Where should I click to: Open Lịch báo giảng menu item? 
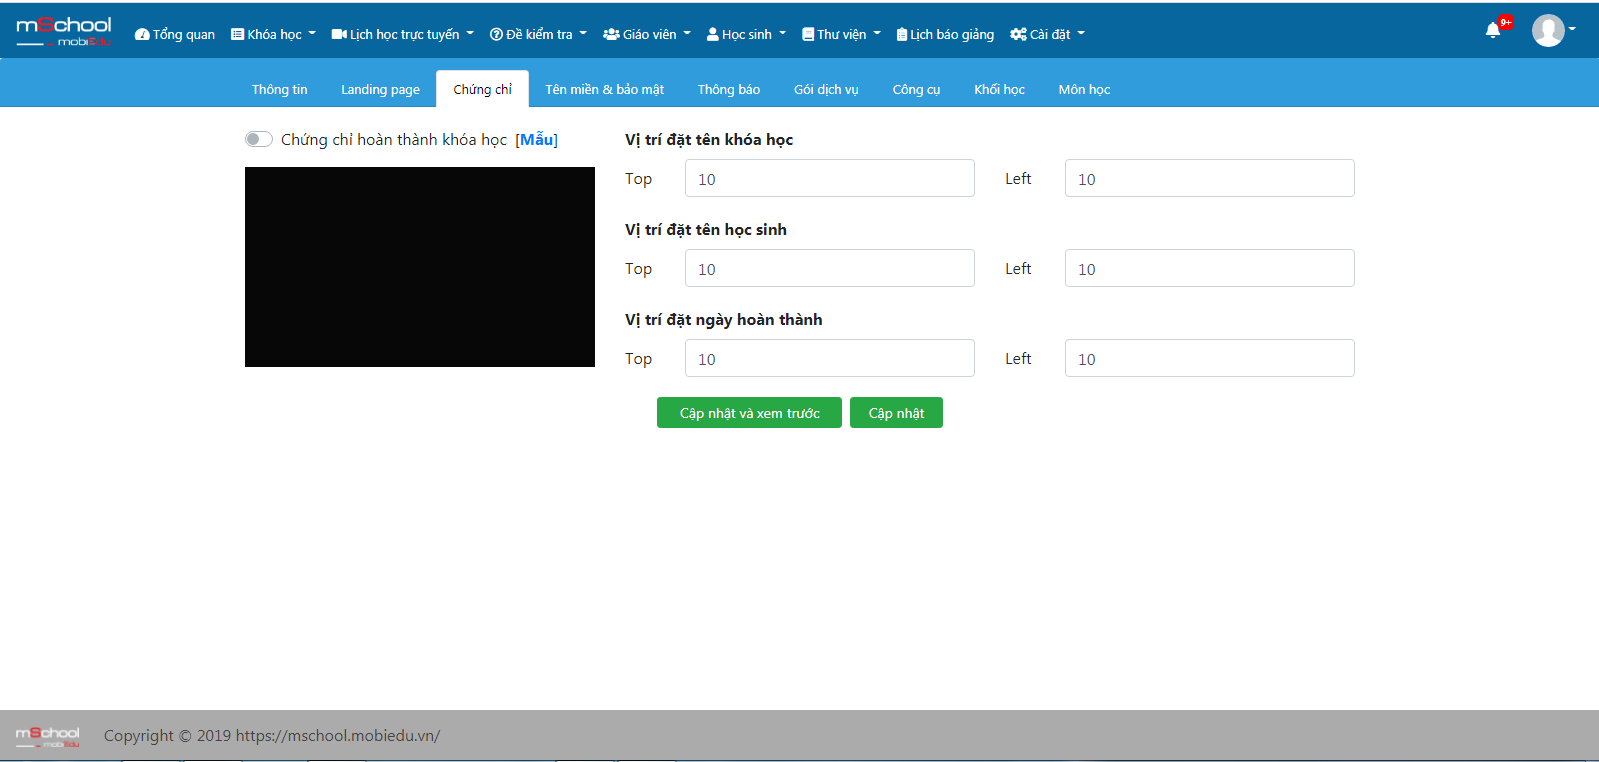click(x=946, y=34)
